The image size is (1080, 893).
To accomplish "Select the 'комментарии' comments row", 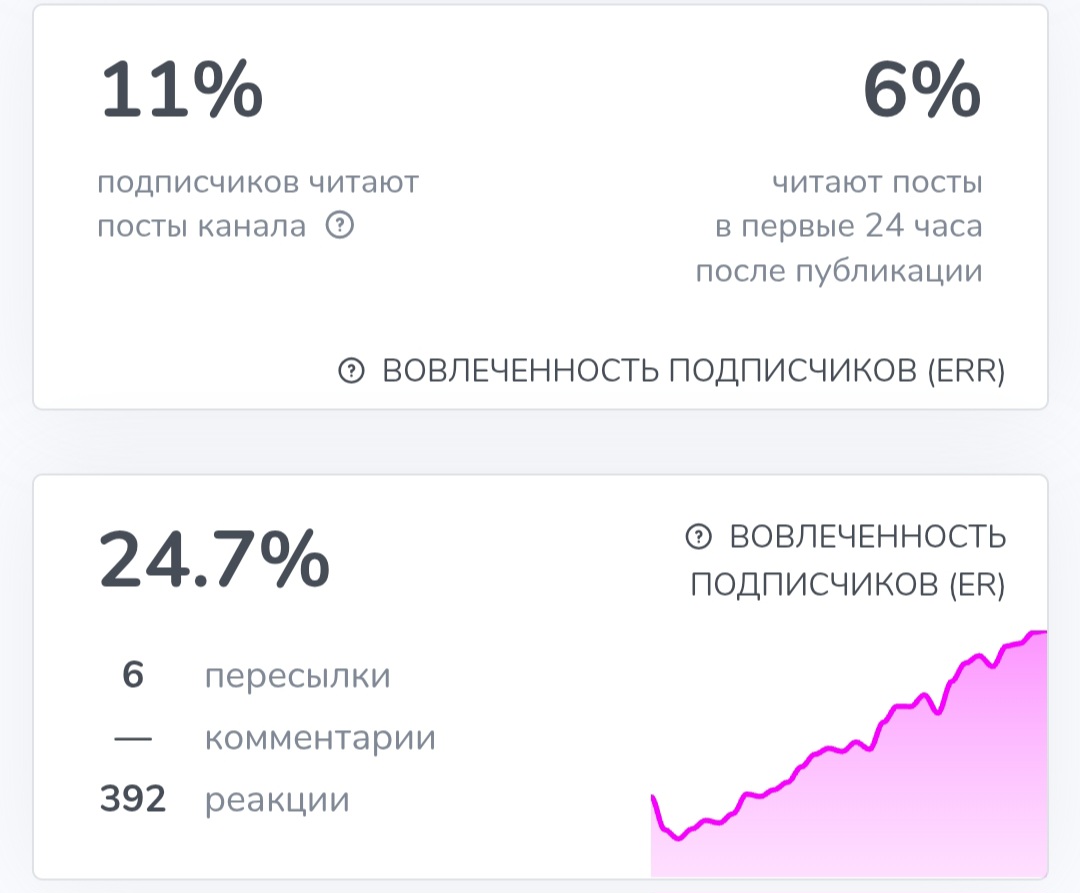I will tap(318, 738).
